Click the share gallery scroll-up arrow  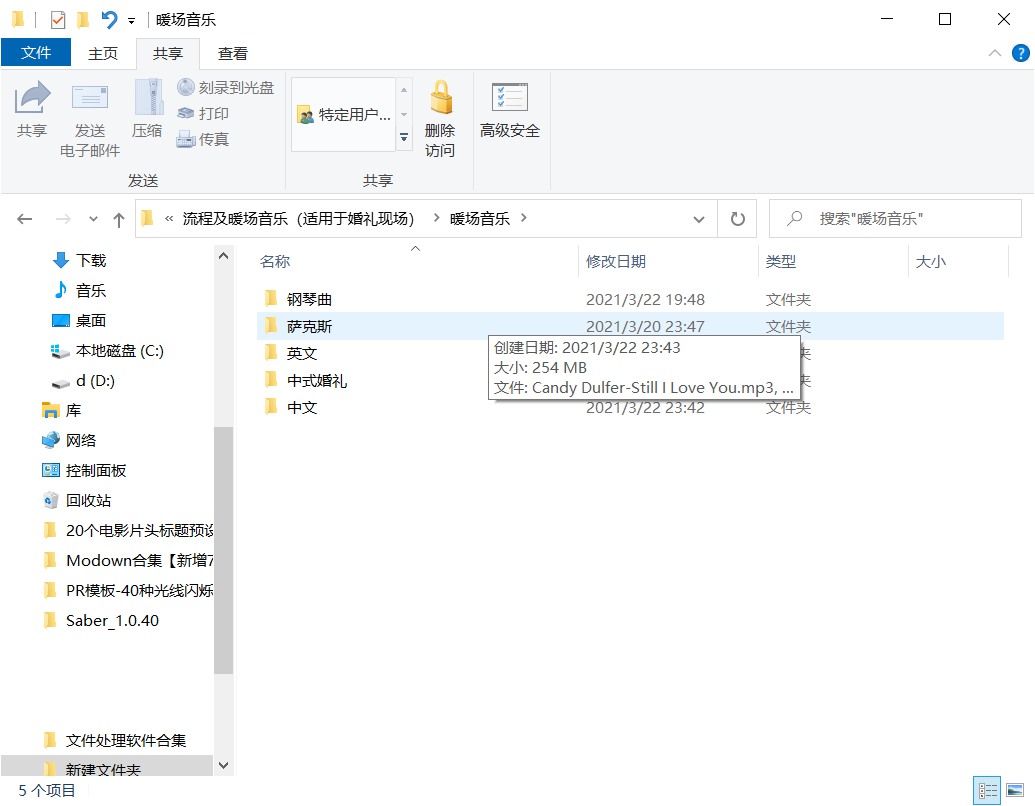point(404,90)
